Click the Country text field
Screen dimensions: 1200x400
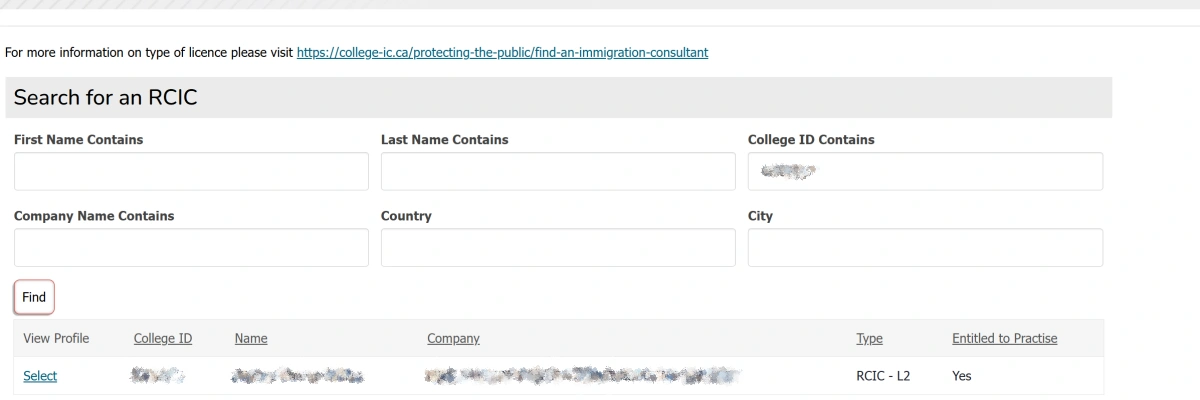[x=558, y=247]
